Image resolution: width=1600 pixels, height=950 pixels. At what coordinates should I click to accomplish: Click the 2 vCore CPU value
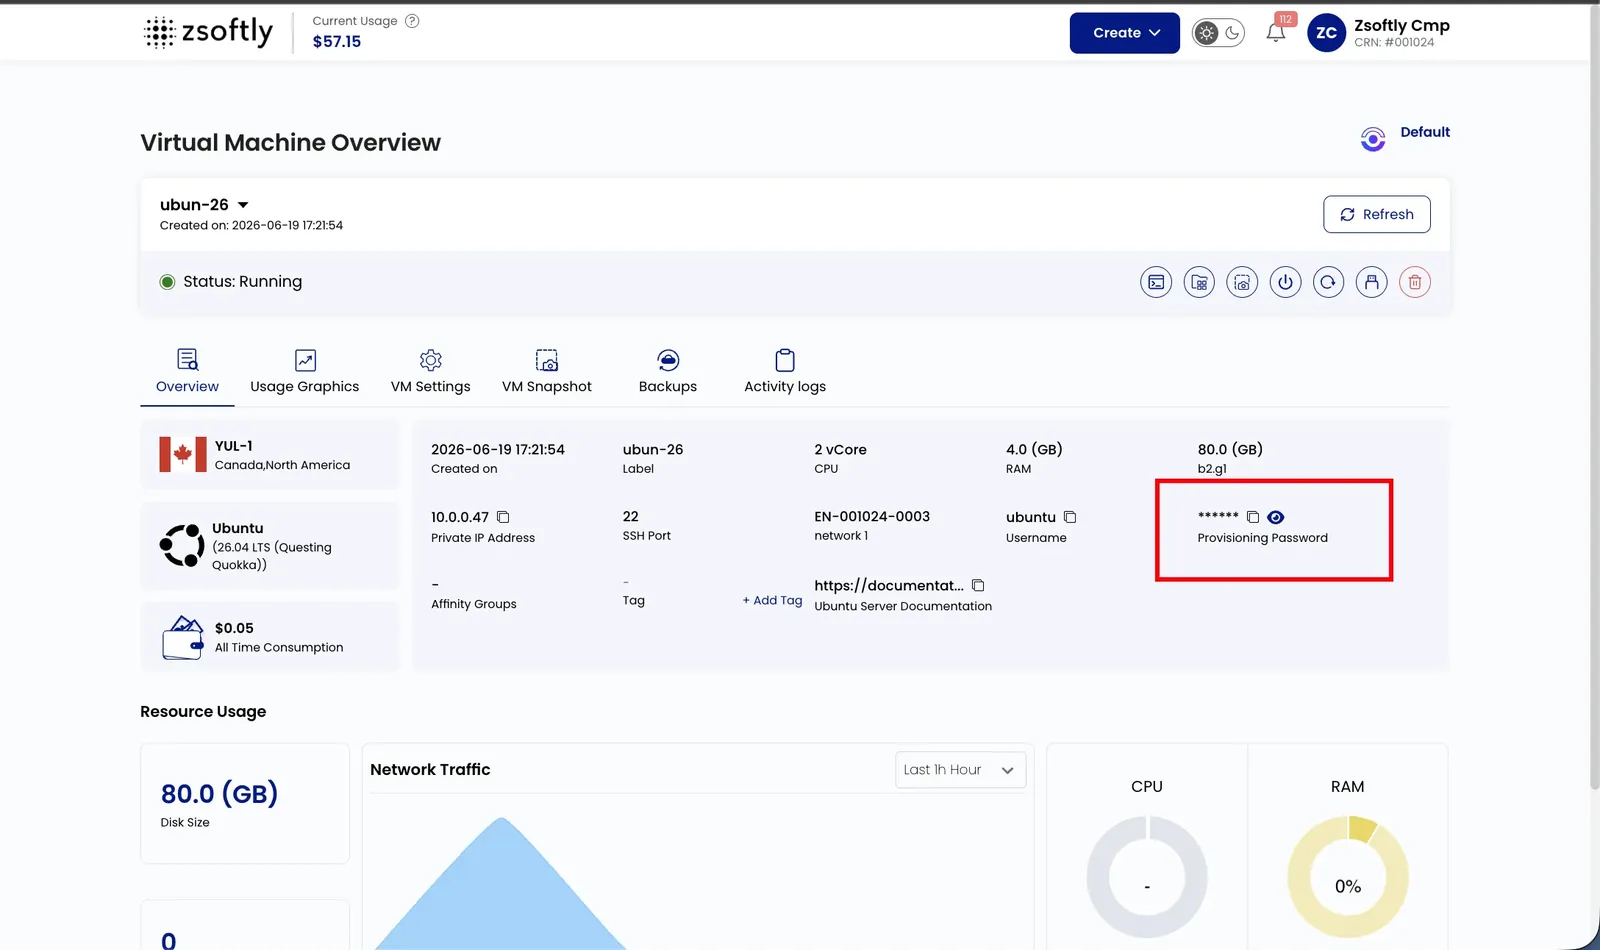pos(841,450)
